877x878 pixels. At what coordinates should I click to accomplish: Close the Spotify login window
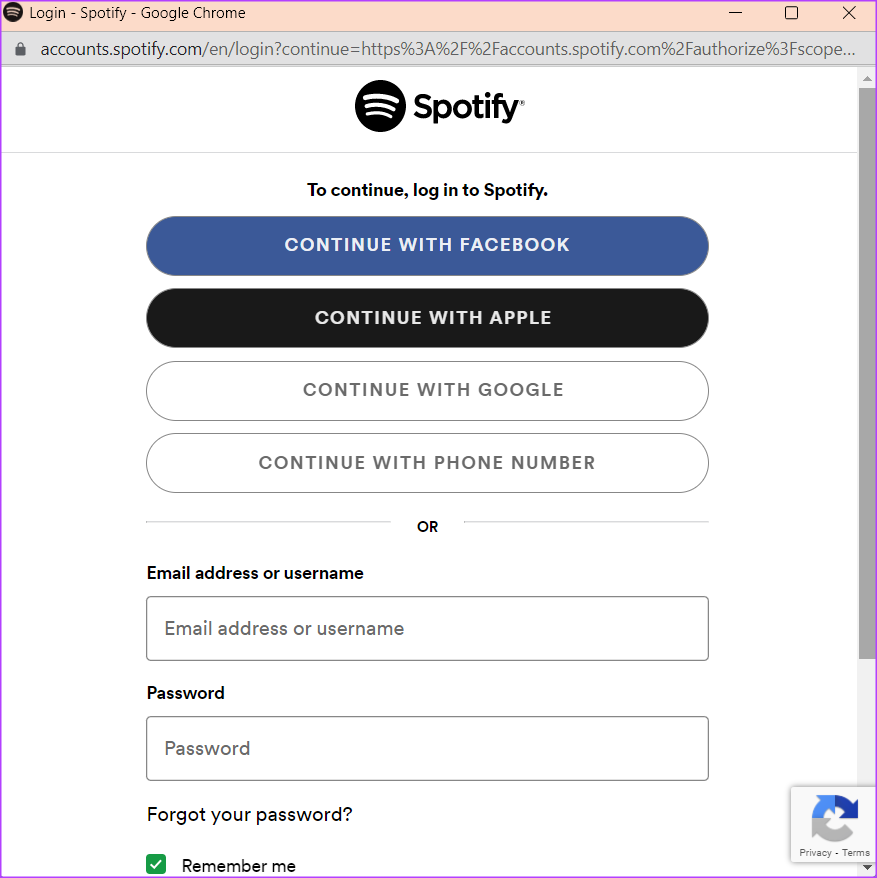point(848,13)
